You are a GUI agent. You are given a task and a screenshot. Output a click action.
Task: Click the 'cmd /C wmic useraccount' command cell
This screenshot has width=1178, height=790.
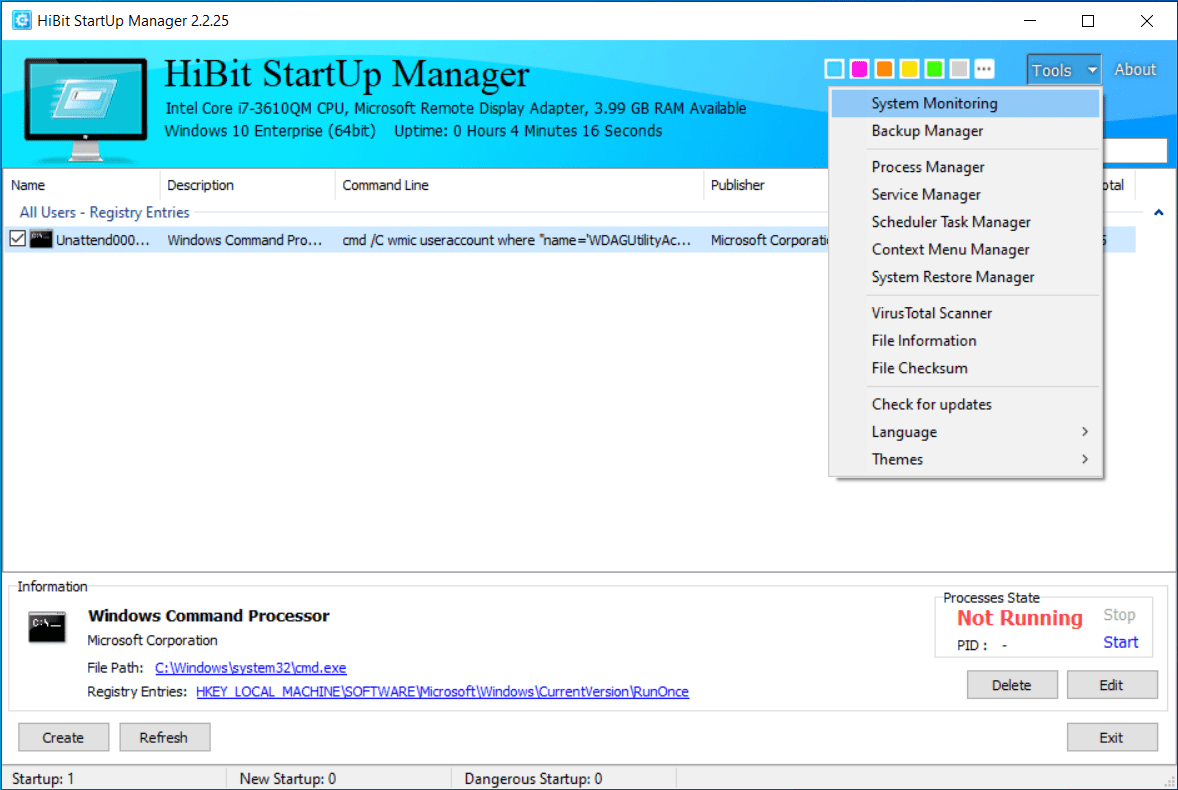pyautogui.click(x=516, y=240)
